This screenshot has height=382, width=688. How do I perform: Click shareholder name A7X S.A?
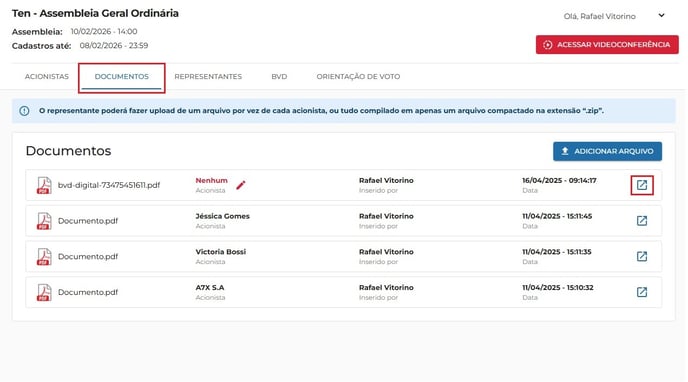click(x=210, y=287)
